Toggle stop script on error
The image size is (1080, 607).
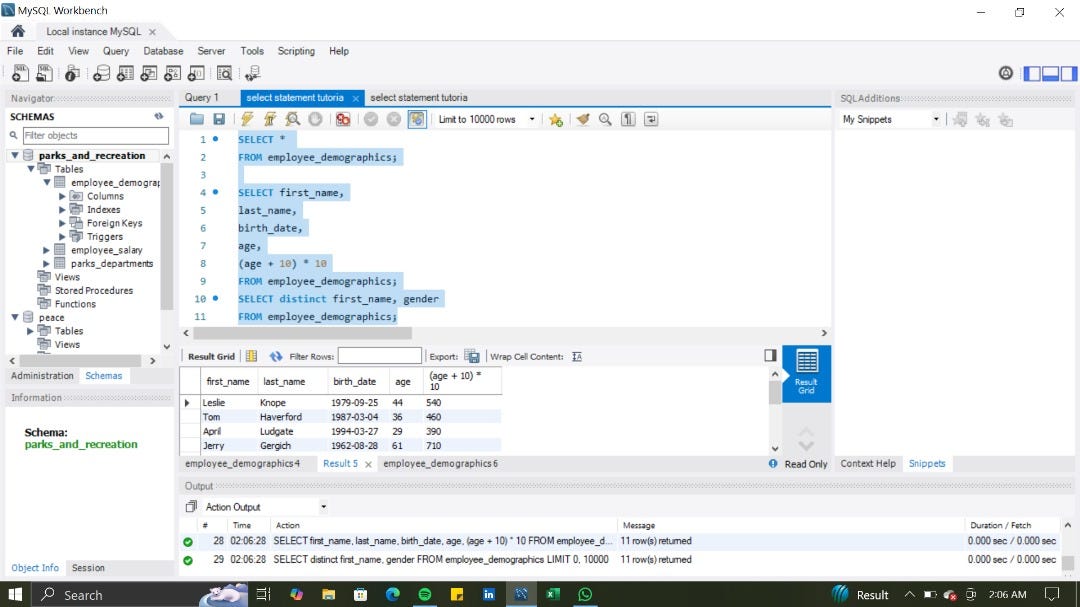(x=345, y=119)
